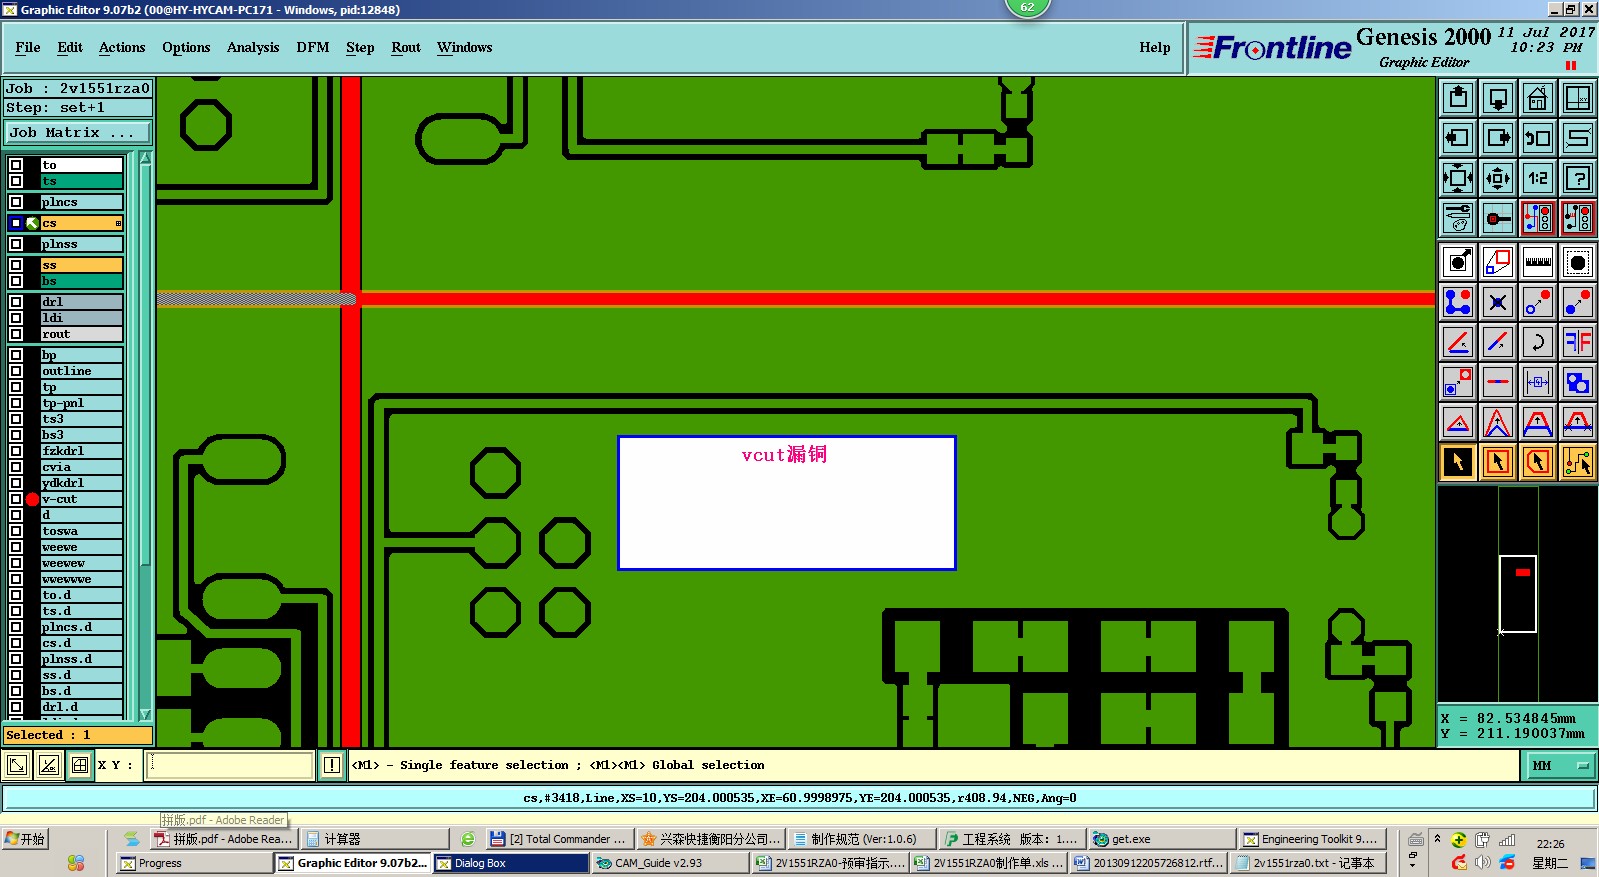Open the Analysis menu
1599x877 pixels.
pyautogui.click(x=253, y=47)
